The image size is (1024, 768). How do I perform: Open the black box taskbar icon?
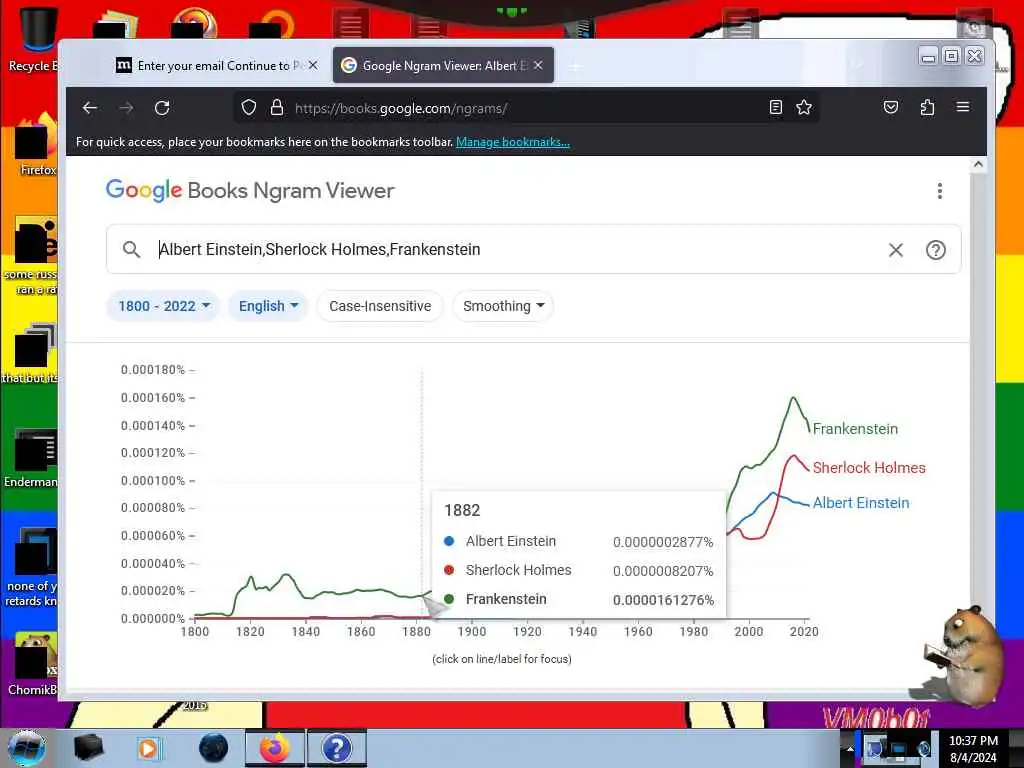(x=89, y=748)
